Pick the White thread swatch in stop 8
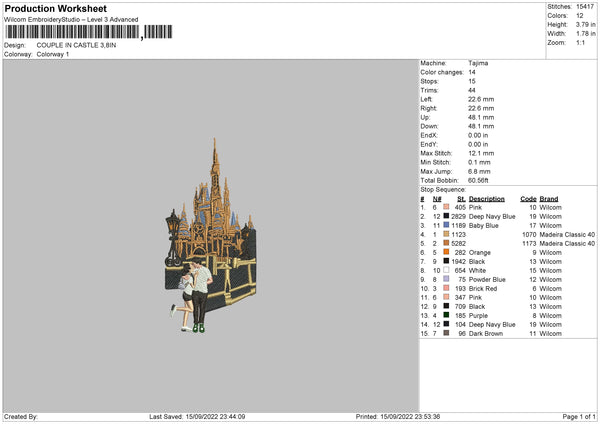 (445, 270)
